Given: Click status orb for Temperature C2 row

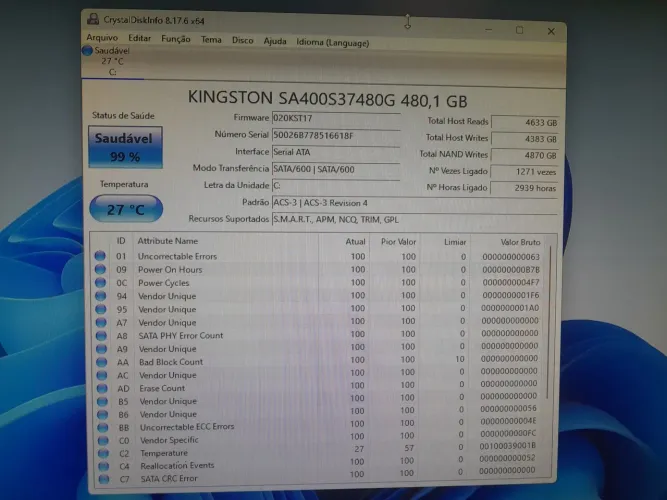Looking at the screenshot, I should pyautogui.click(x=103, y=453).
